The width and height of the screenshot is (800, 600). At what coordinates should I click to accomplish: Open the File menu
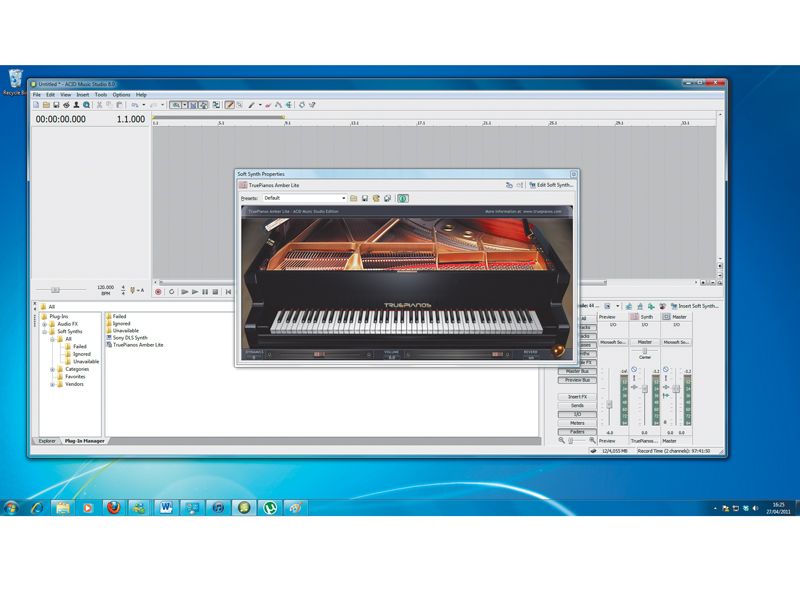tap(37, 95)
